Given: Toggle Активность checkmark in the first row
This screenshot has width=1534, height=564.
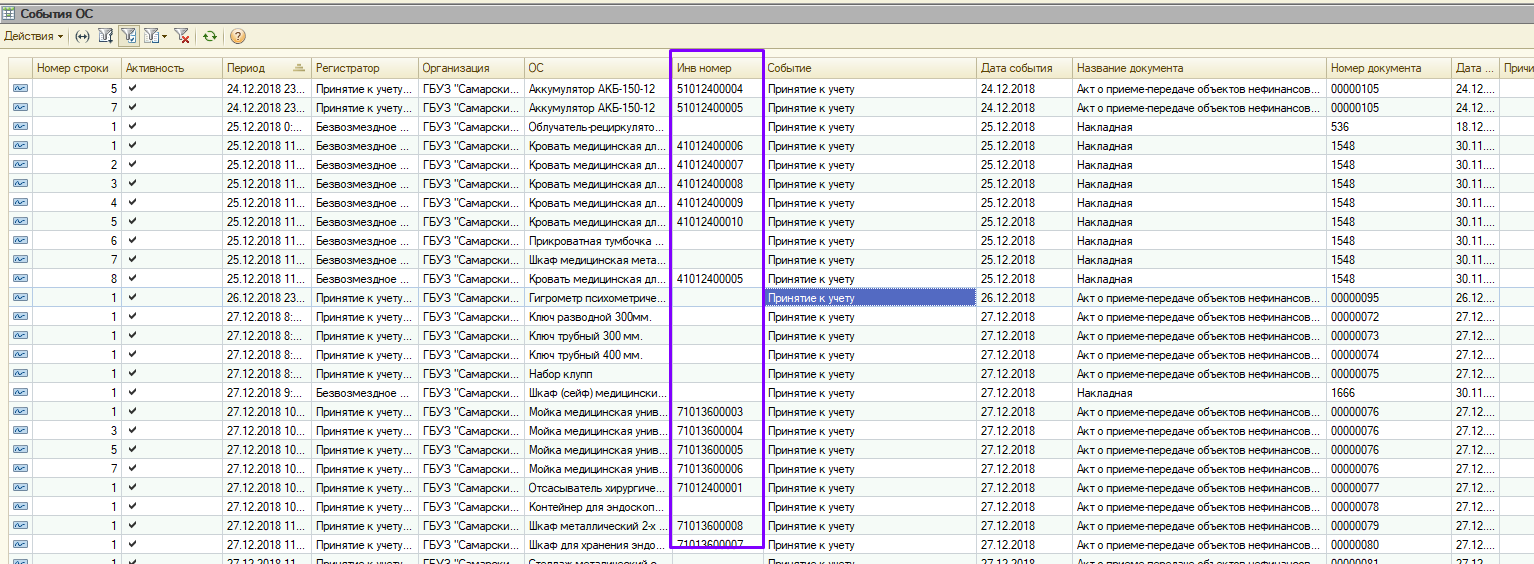Looking at the screenshot, I should (x=132, y=89).
